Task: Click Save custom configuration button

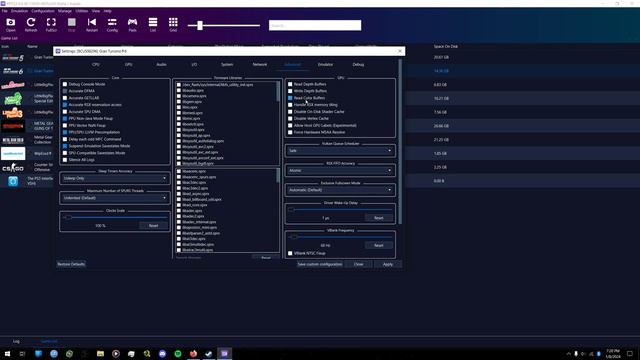Action: pyautogui.click(x=320, y=264)
